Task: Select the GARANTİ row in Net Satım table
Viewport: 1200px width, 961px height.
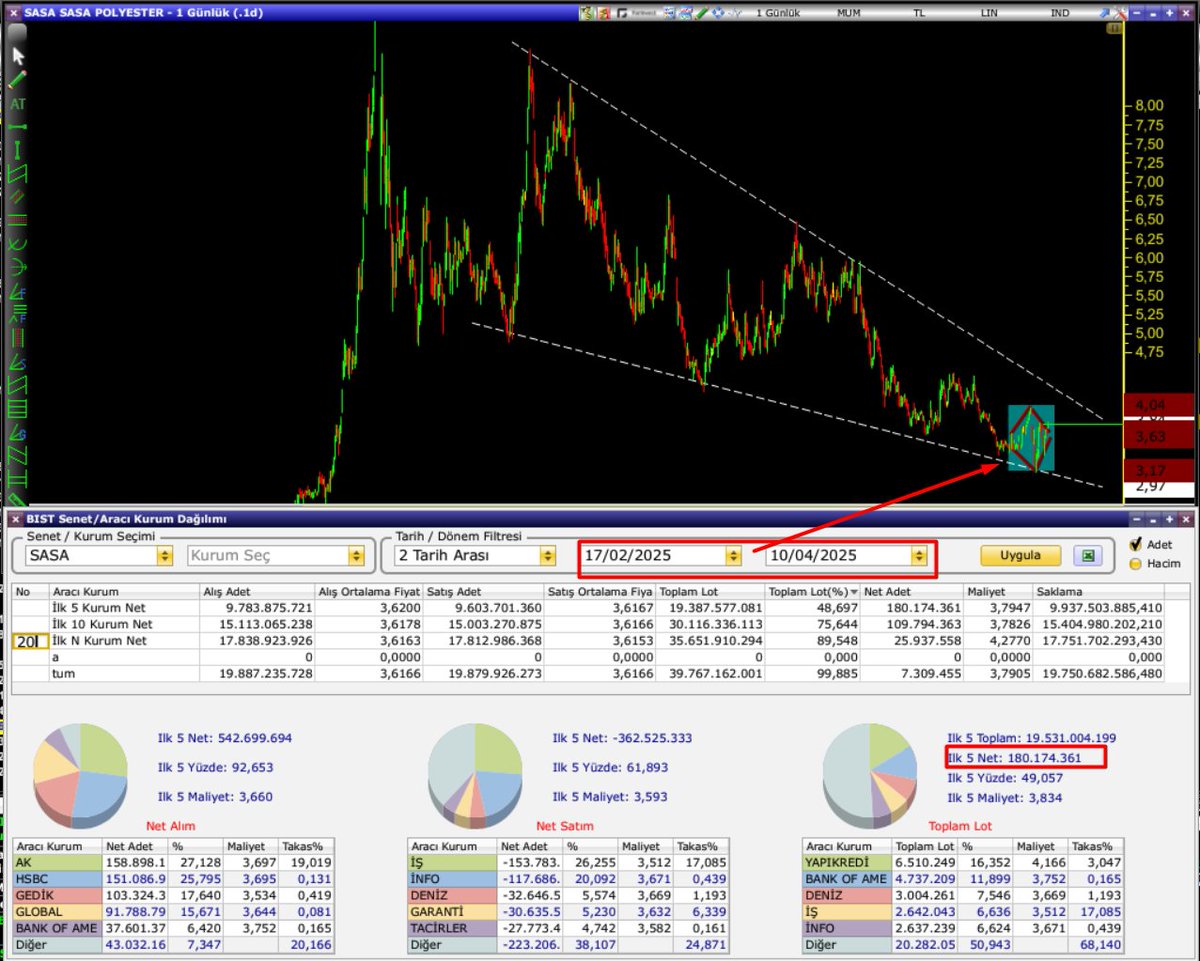Action: (x=569, y=912)
